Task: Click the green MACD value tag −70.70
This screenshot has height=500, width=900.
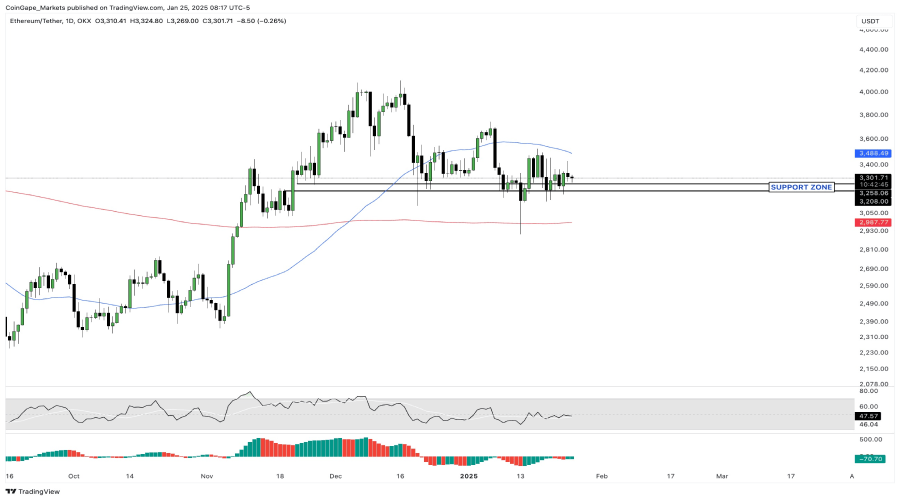Action: coord(870,459)
